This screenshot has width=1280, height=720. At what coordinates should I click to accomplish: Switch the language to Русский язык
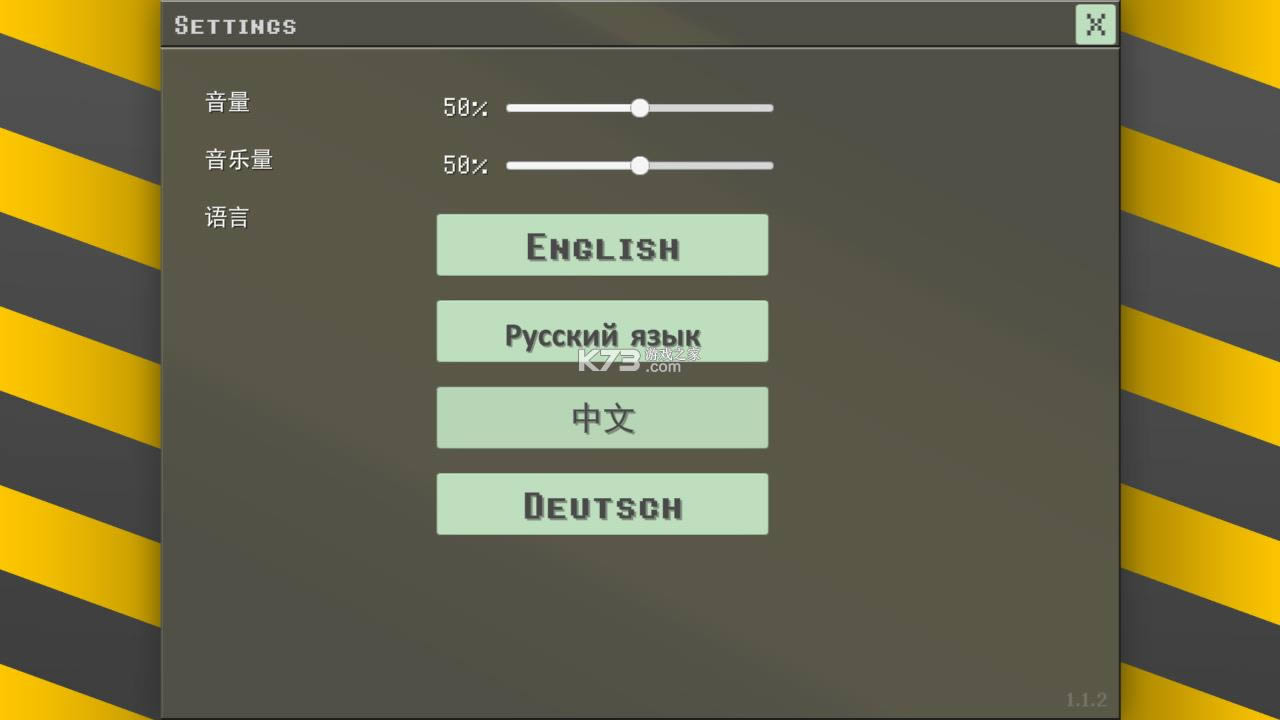(x=601, y=330)
